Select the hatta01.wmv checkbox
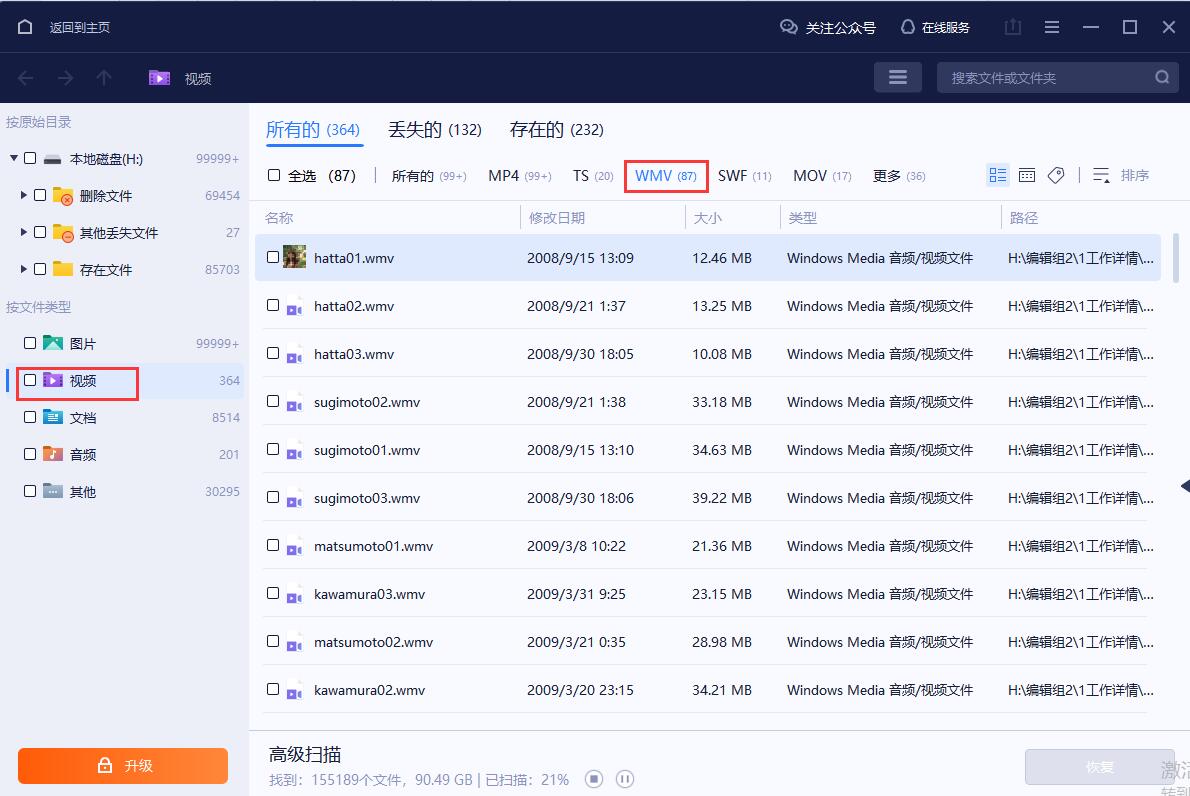The height and width of the screenshot is (796, 1190). pos(272,257)
